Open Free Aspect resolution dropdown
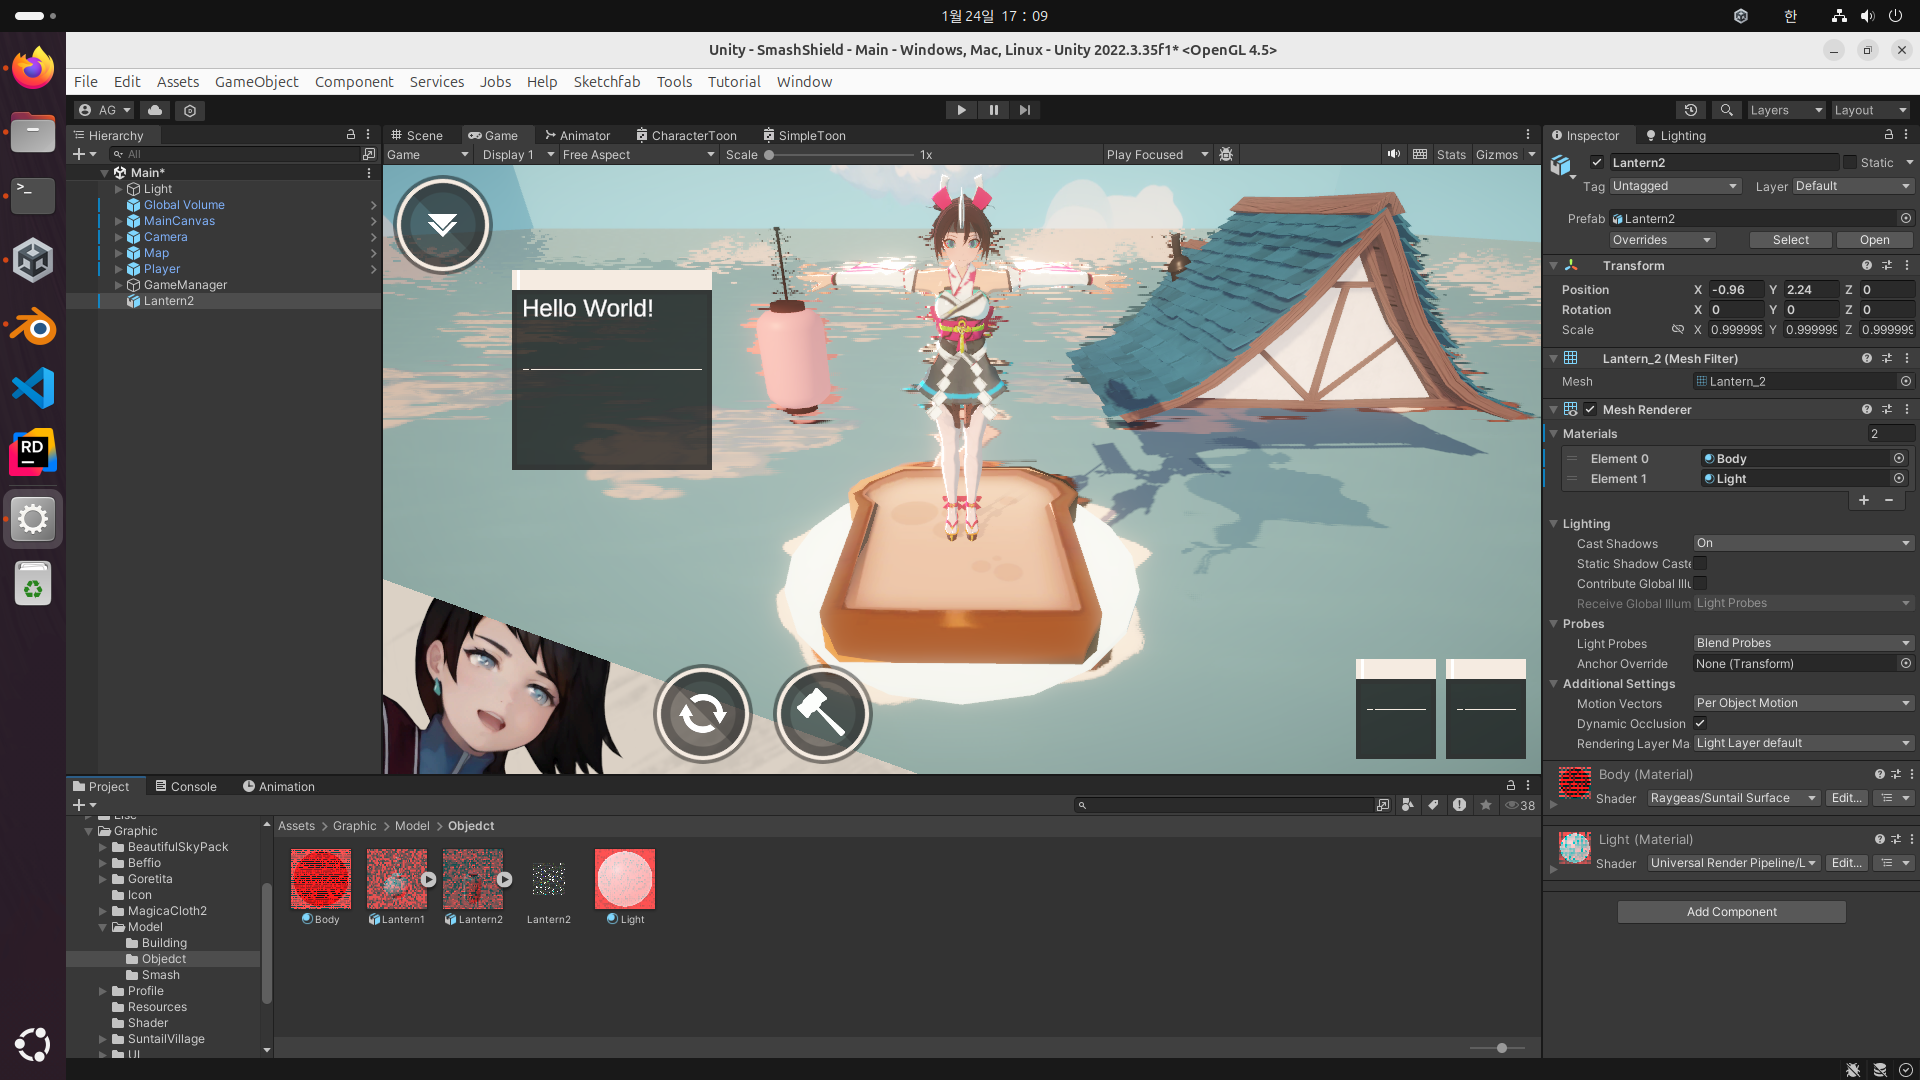 [638, 154]
